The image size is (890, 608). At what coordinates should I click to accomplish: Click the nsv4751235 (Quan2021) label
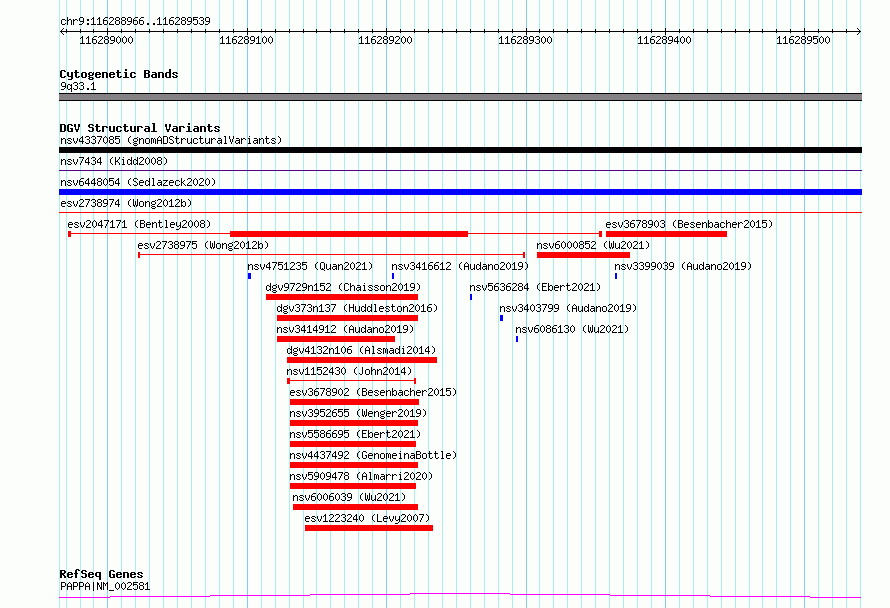tap(310, 266)
